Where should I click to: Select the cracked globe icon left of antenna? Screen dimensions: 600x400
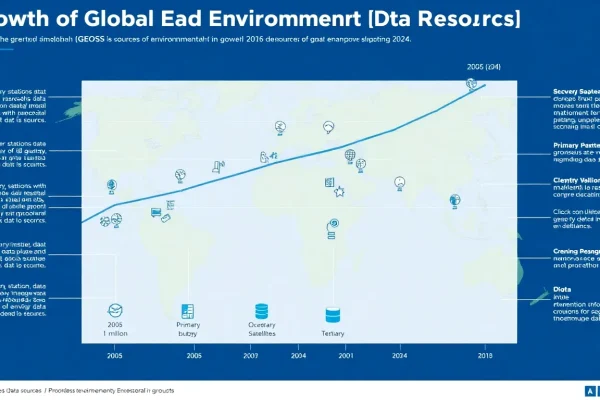tap(180, 176)
